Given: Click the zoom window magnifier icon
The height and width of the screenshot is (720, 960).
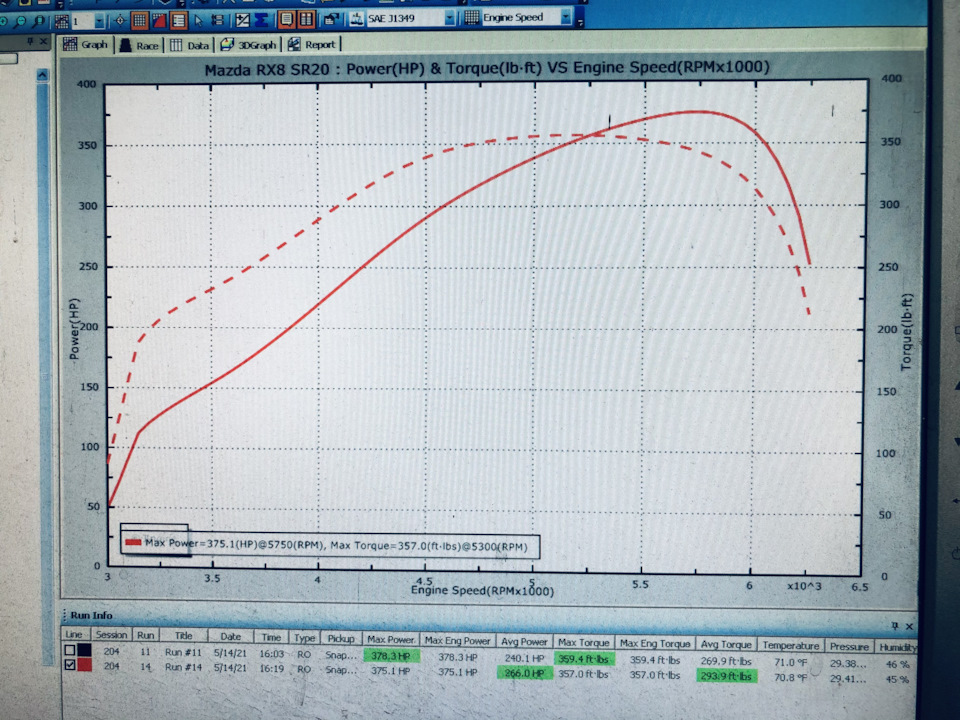Looking at the screenshot, I should pyautogui.click(x=38, y=21).
